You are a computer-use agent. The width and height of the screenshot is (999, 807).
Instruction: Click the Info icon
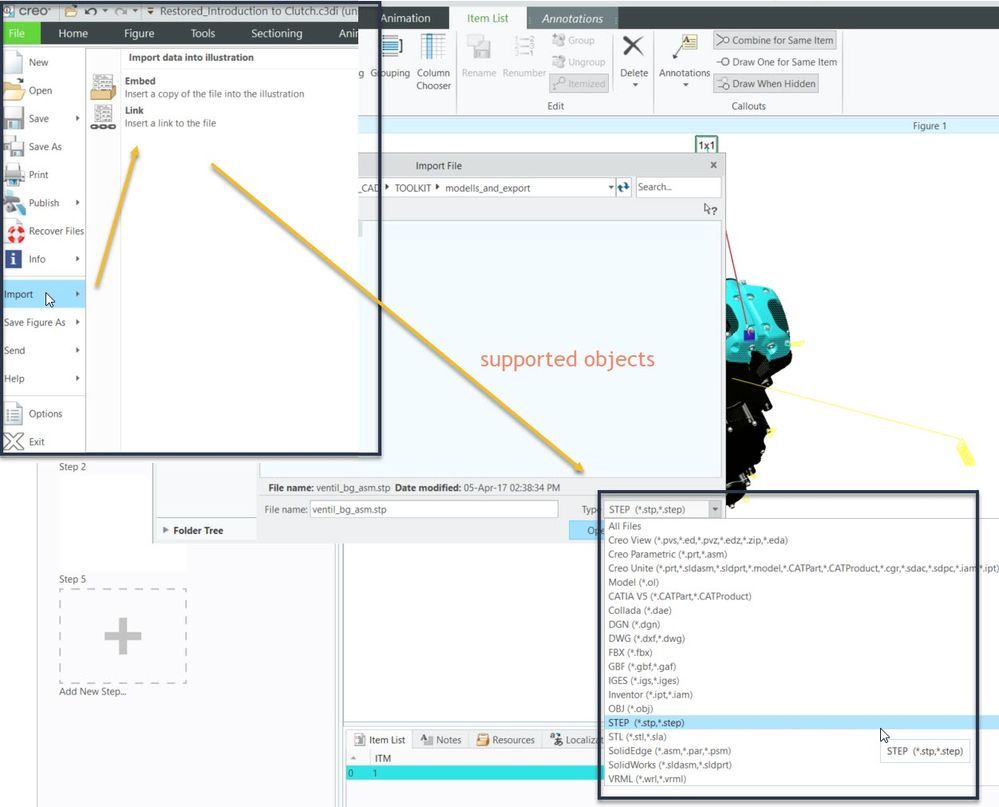(x=13, y=259)
